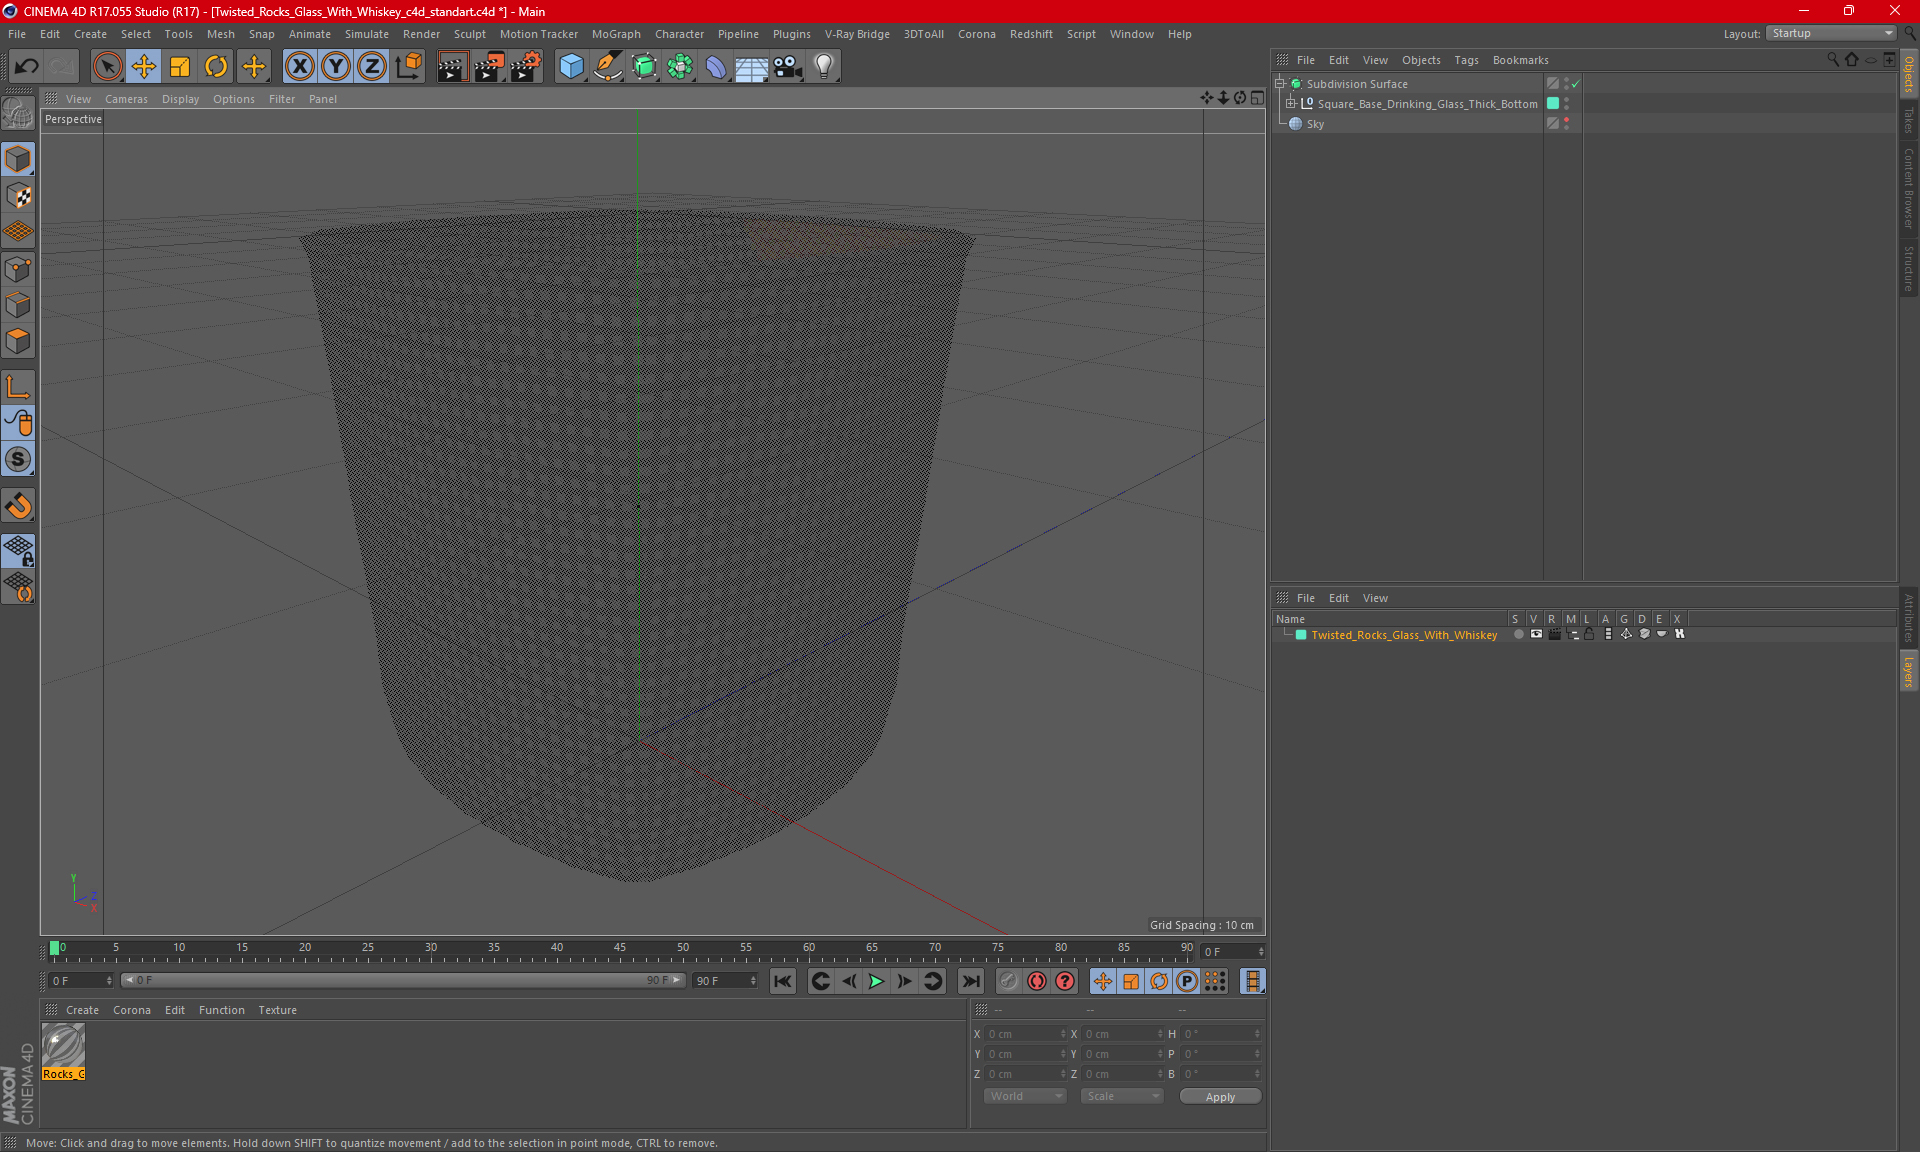1920x1152 pixels.
Task: Click the timeline preview range slider
Action: [x=403, y=981]
